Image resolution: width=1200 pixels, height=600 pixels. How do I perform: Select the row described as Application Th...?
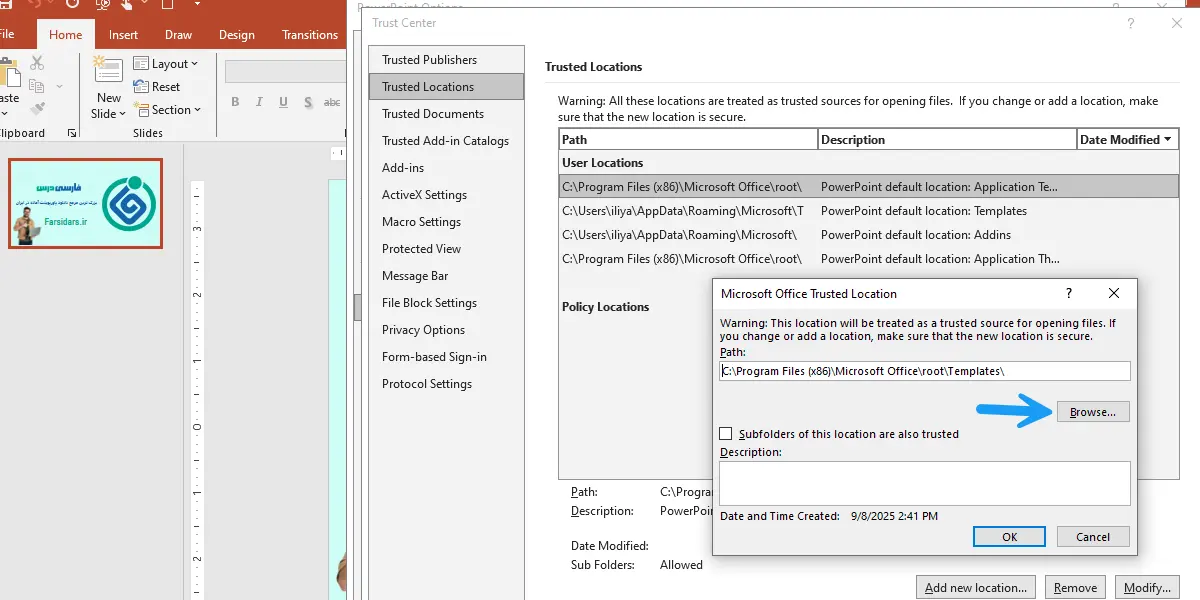coord(869,259)
